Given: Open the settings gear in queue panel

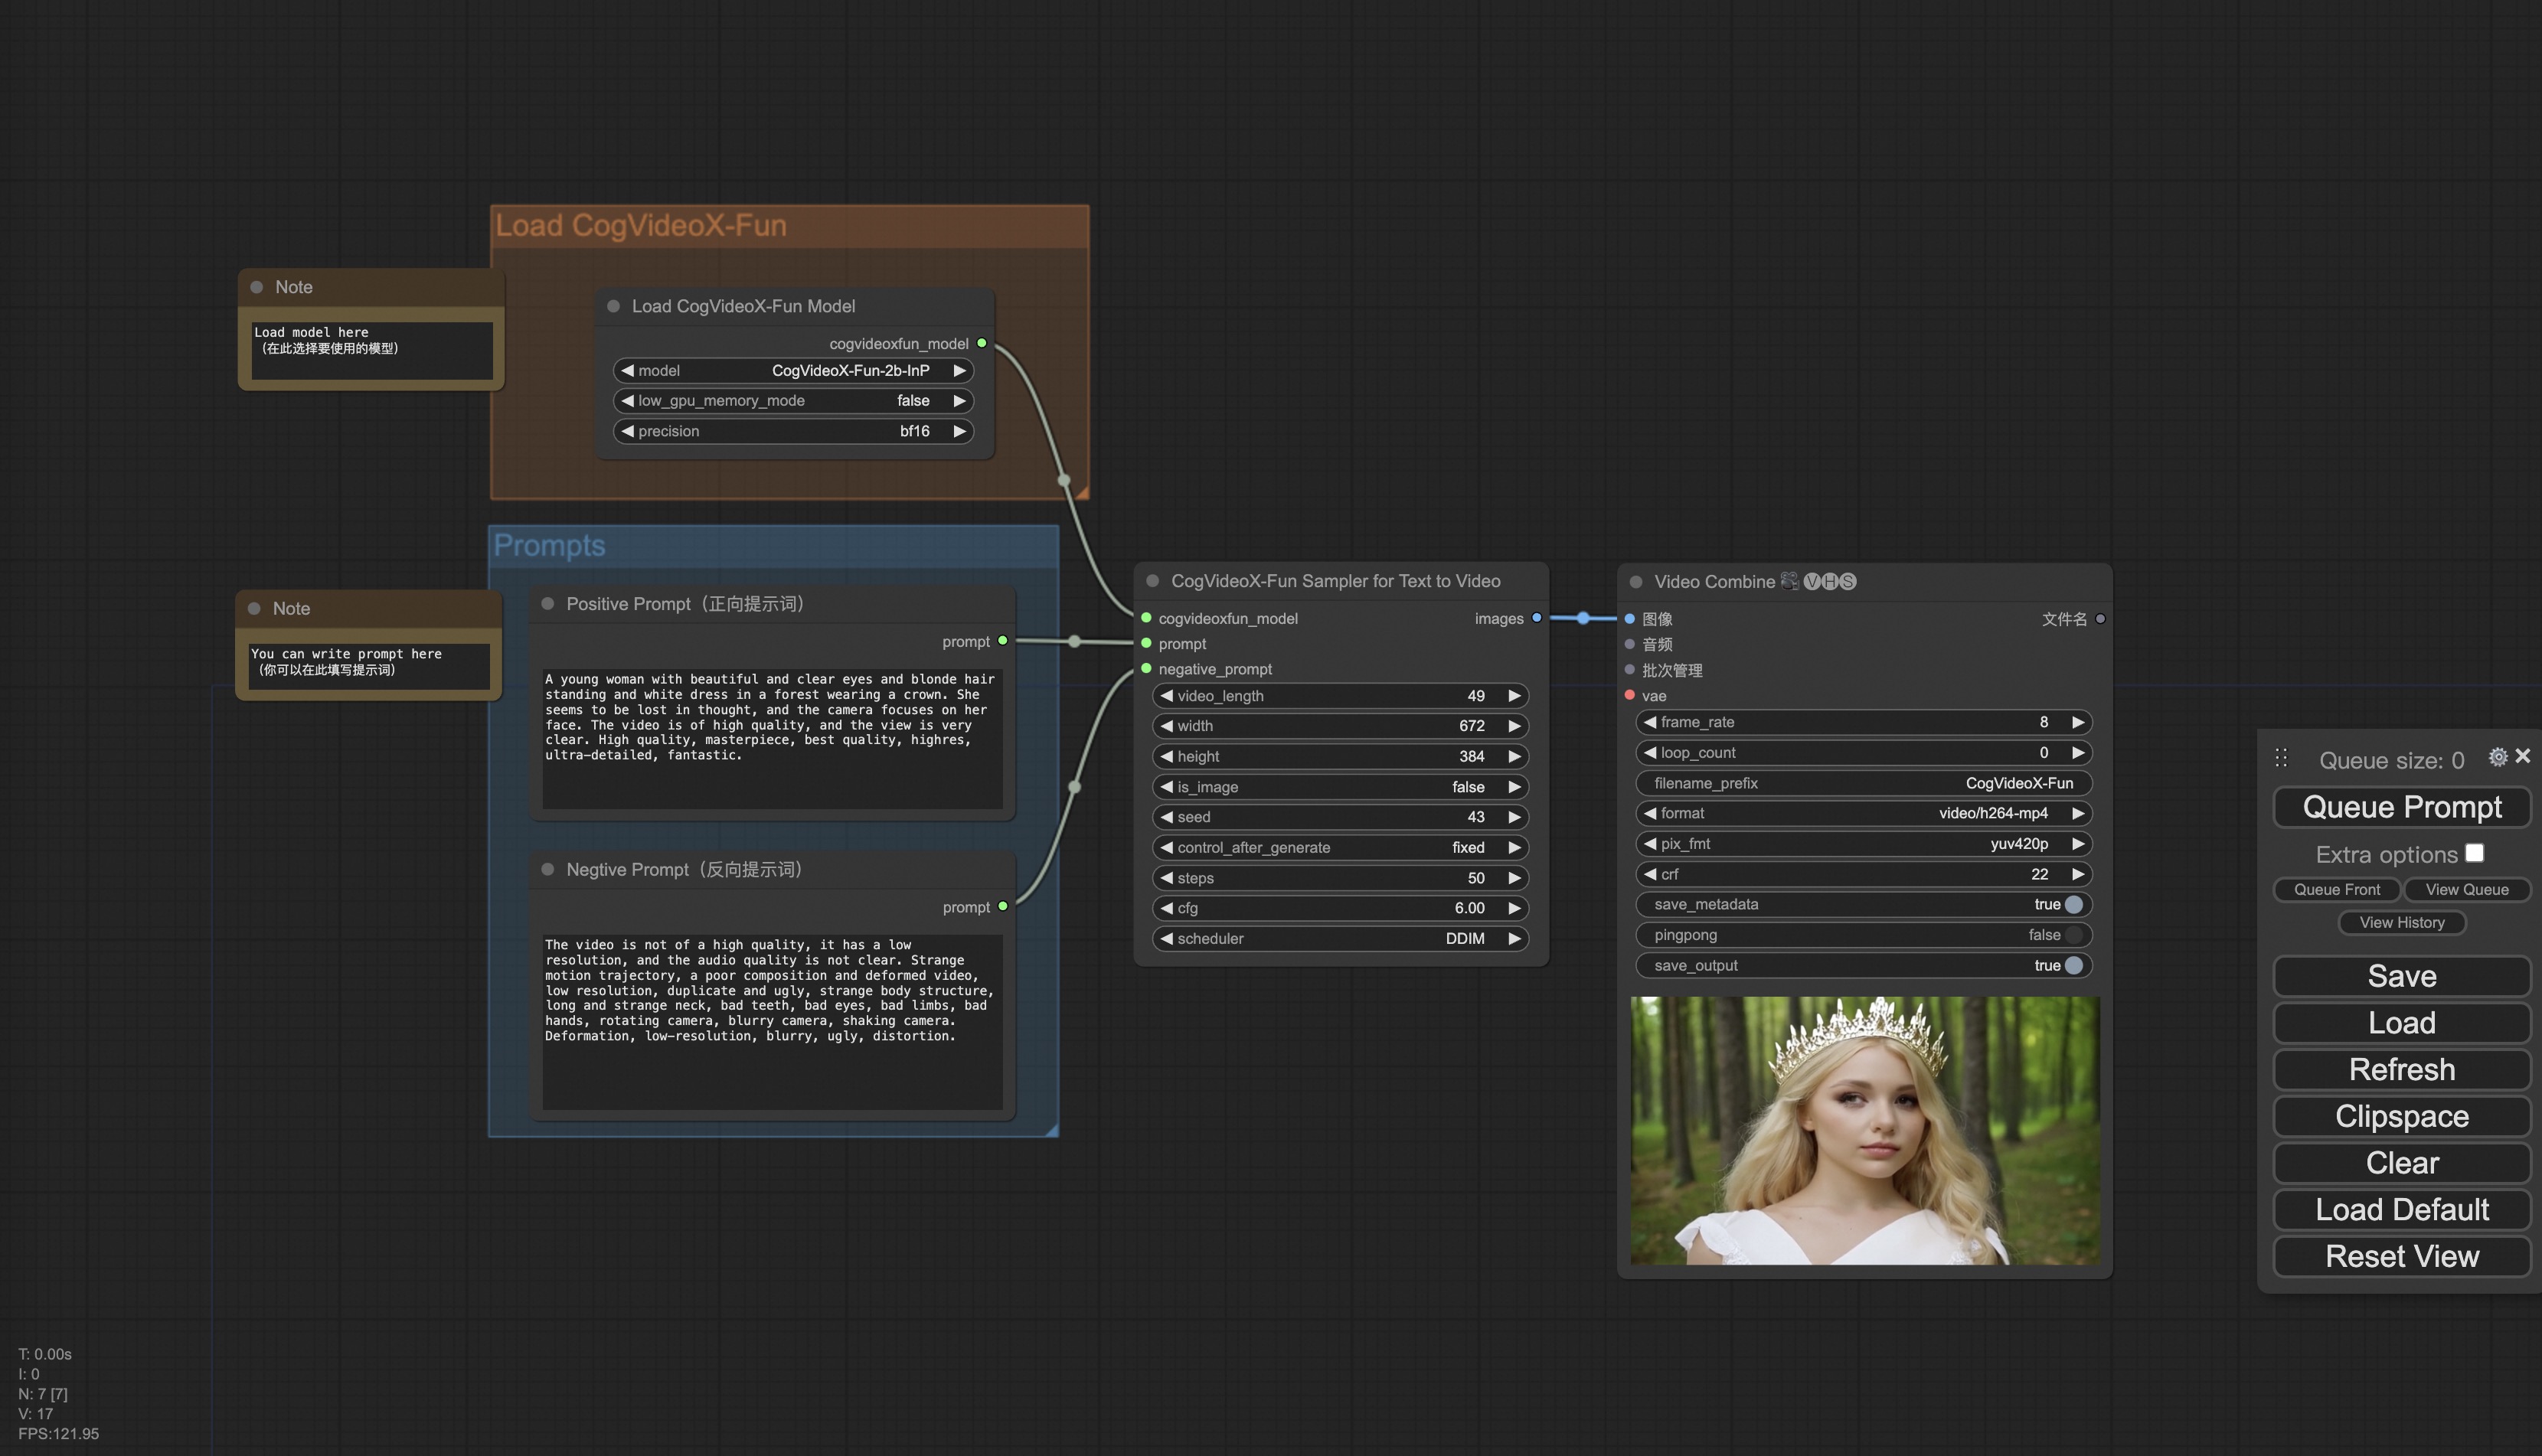Looking at the screenshot, I should point(2497,757).
